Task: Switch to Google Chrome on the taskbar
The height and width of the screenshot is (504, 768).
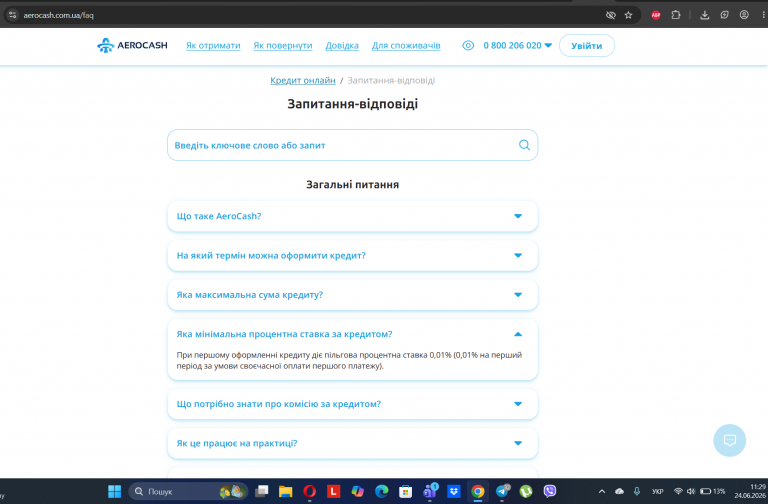Action: 478,491
